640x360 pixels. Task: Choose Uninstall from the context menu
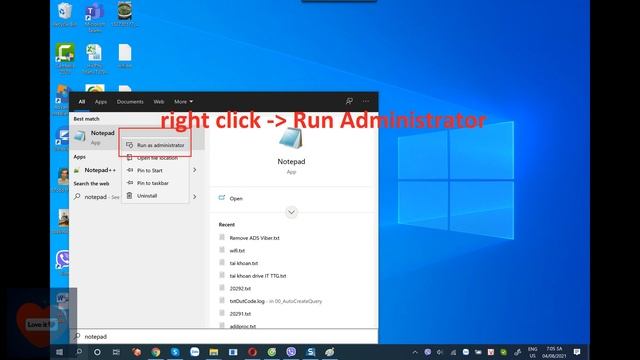[x=156, y=196]
